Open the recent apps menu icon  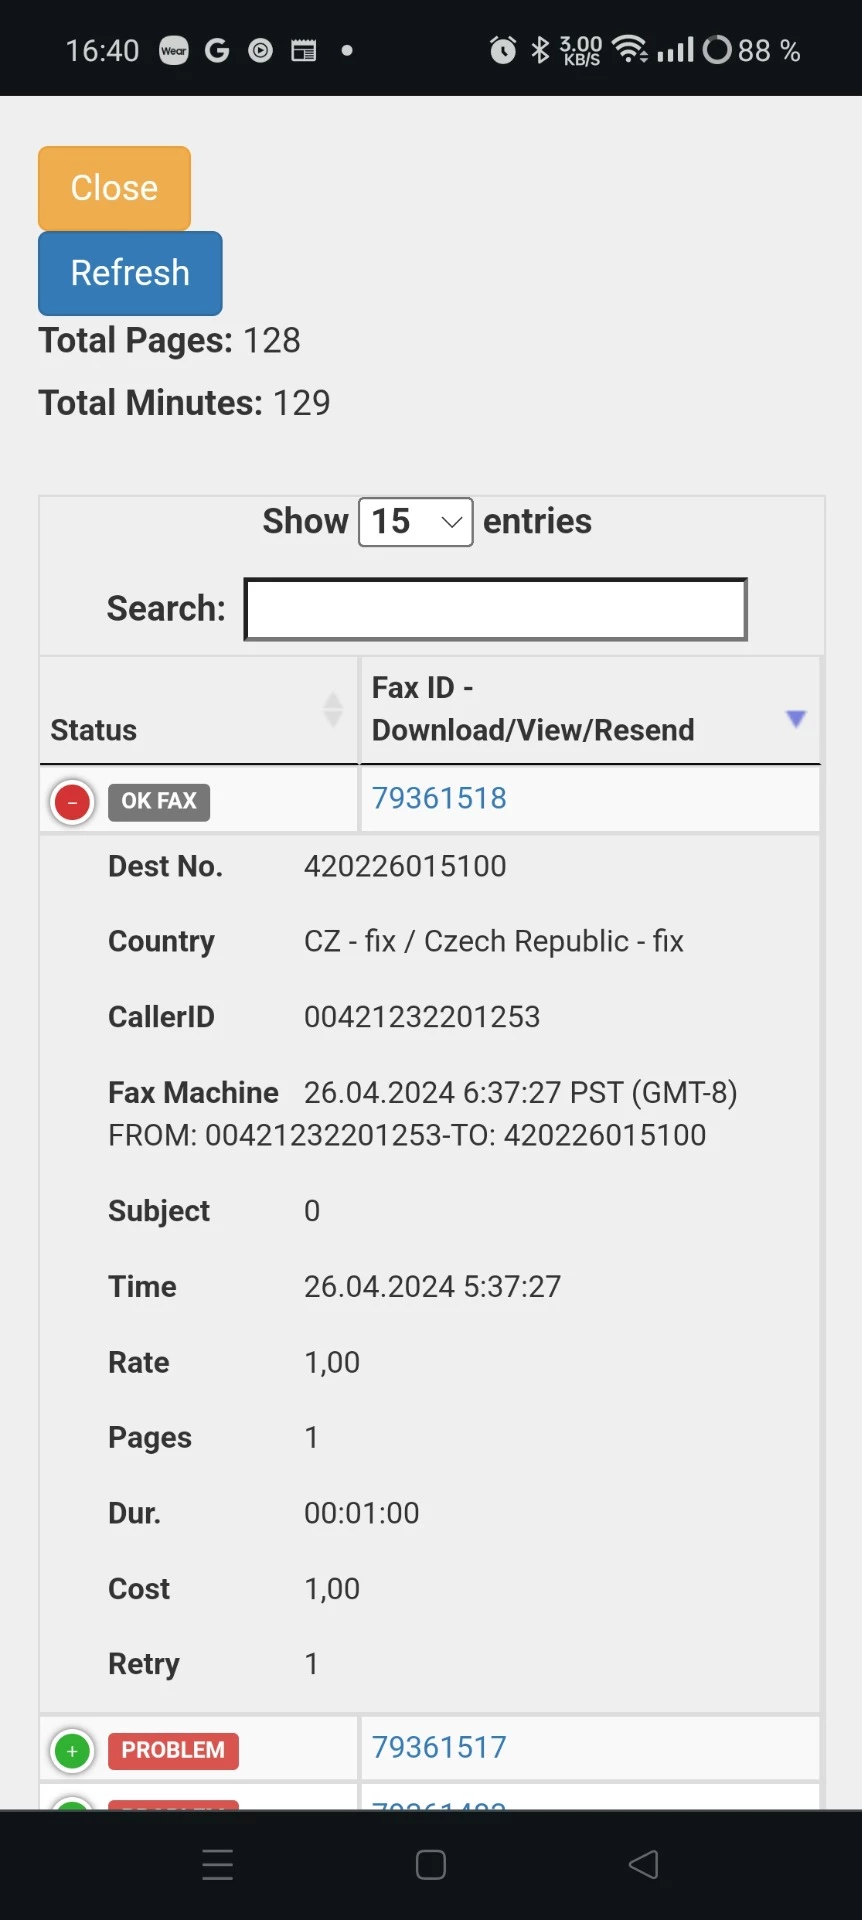[x=217, y=1864]
